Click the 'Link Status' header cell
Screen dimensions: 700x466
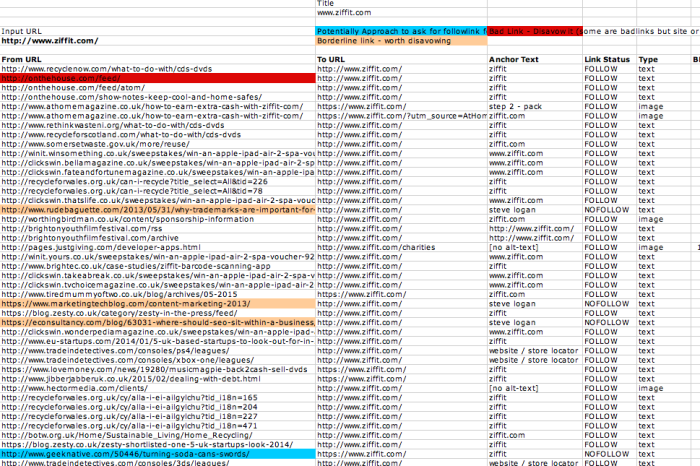[x=609, y=59]
